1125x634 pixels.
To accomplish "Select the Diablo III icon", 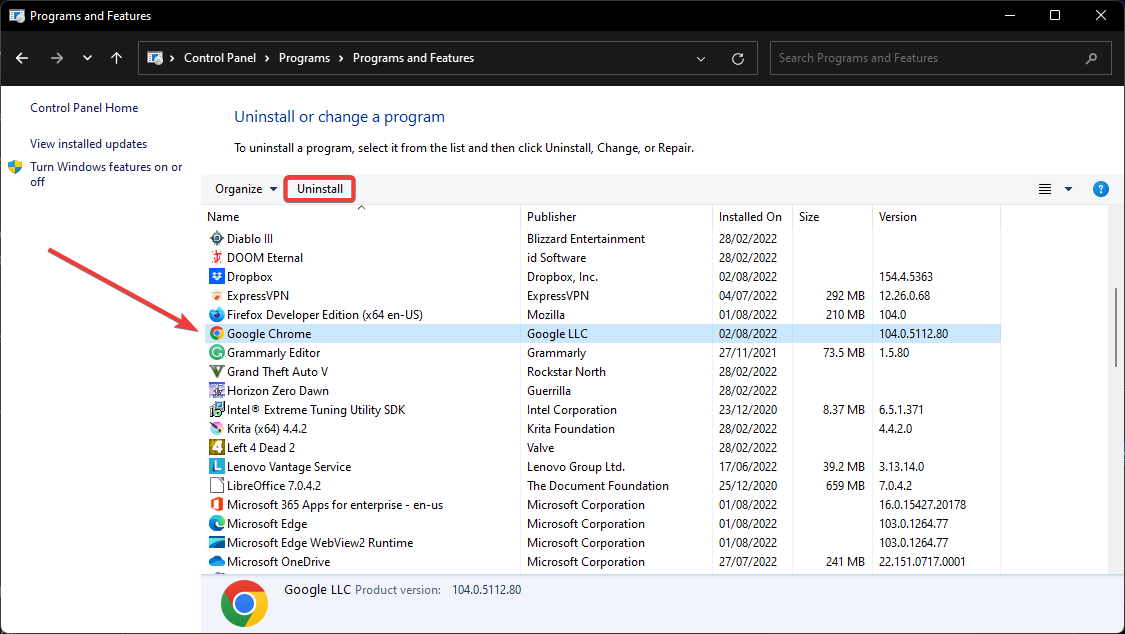I will (217, 238).
